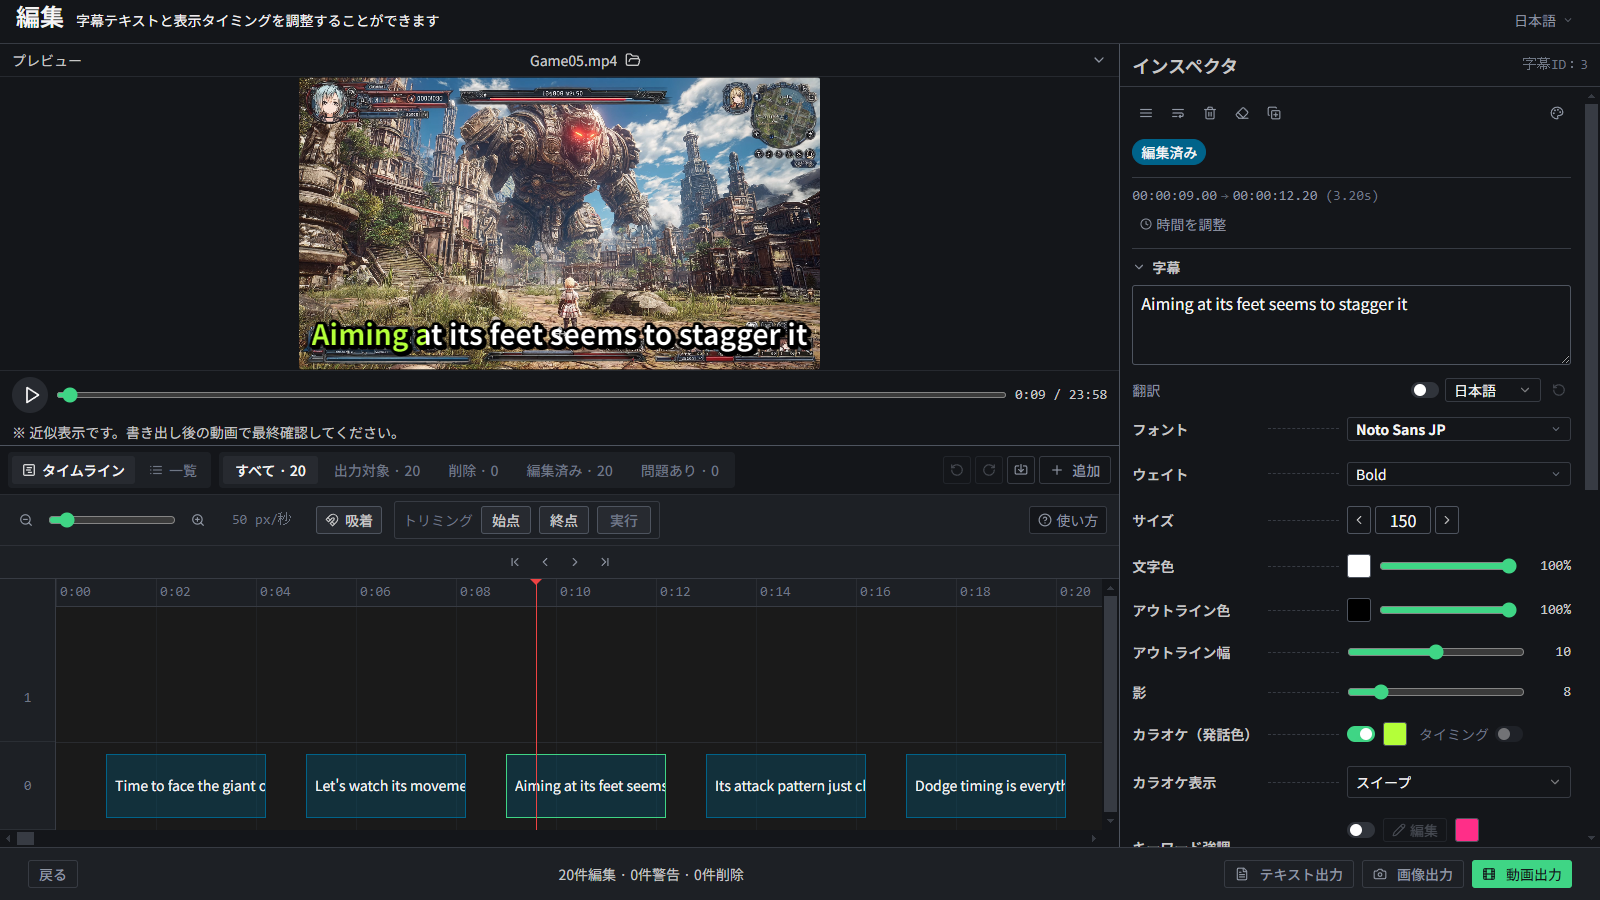The width and height of the screenshot is (1600, 900).
Task: Select the 出力対象・20 filter tab
Action: [377, 470]
